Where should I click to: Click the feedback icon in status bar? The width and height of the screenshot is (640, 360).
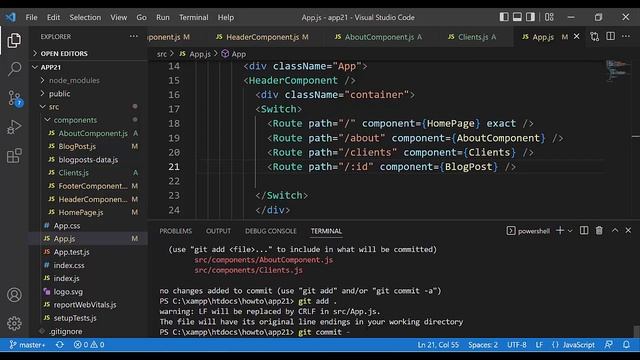click(x=609, y=345)
